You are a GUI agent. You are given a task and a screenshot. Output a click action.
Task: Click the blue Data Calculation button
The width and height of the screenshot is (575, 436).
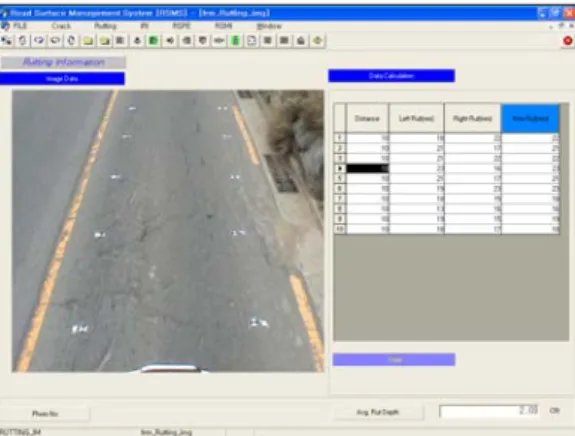(392, 76)
